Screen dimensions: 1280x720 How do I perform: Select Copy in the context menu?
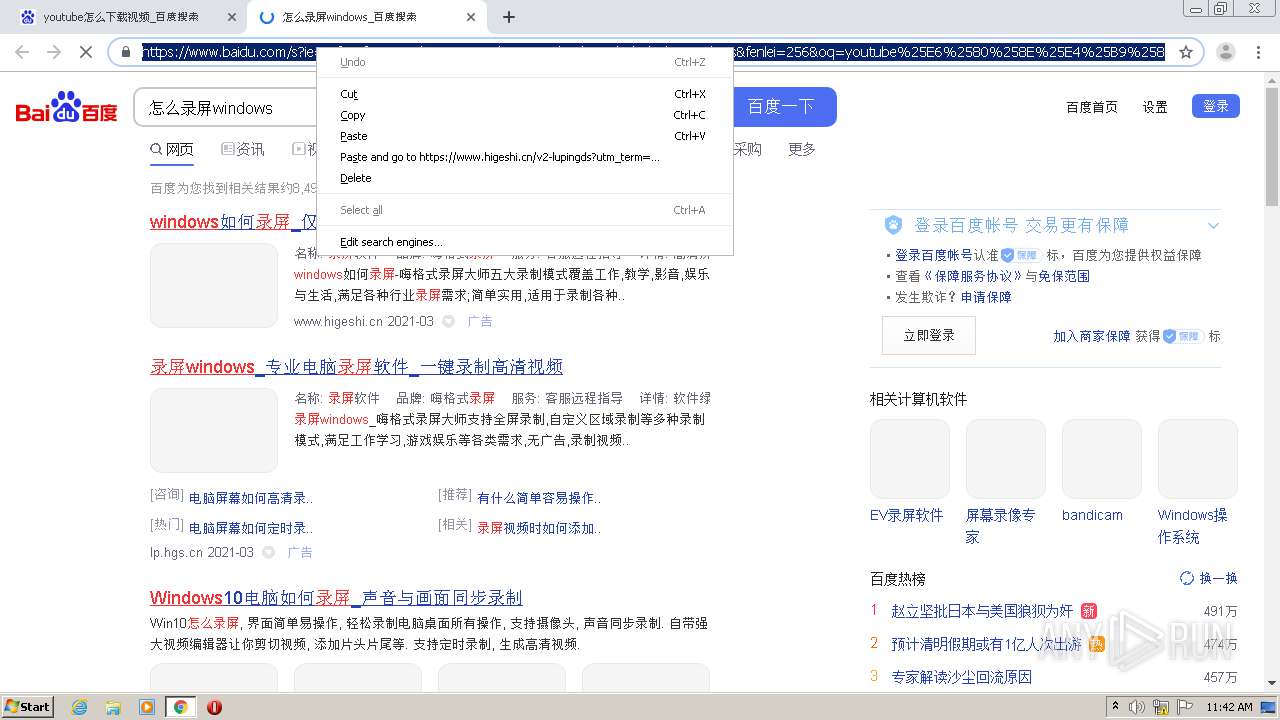point(525,115)
